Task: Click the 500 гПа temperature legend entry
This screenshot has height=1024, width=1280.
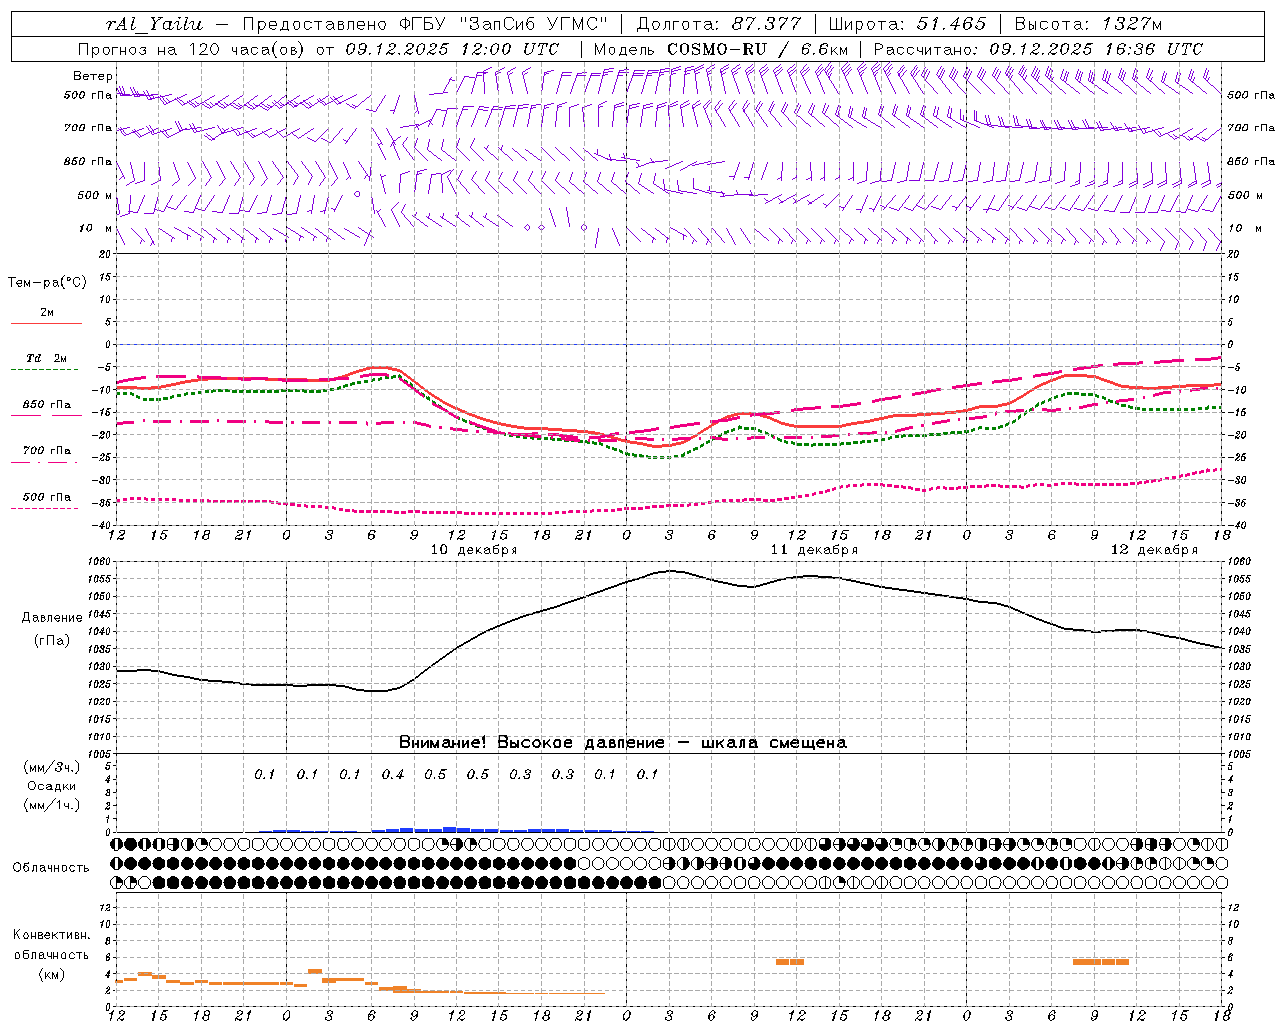Action: point(47,497)
